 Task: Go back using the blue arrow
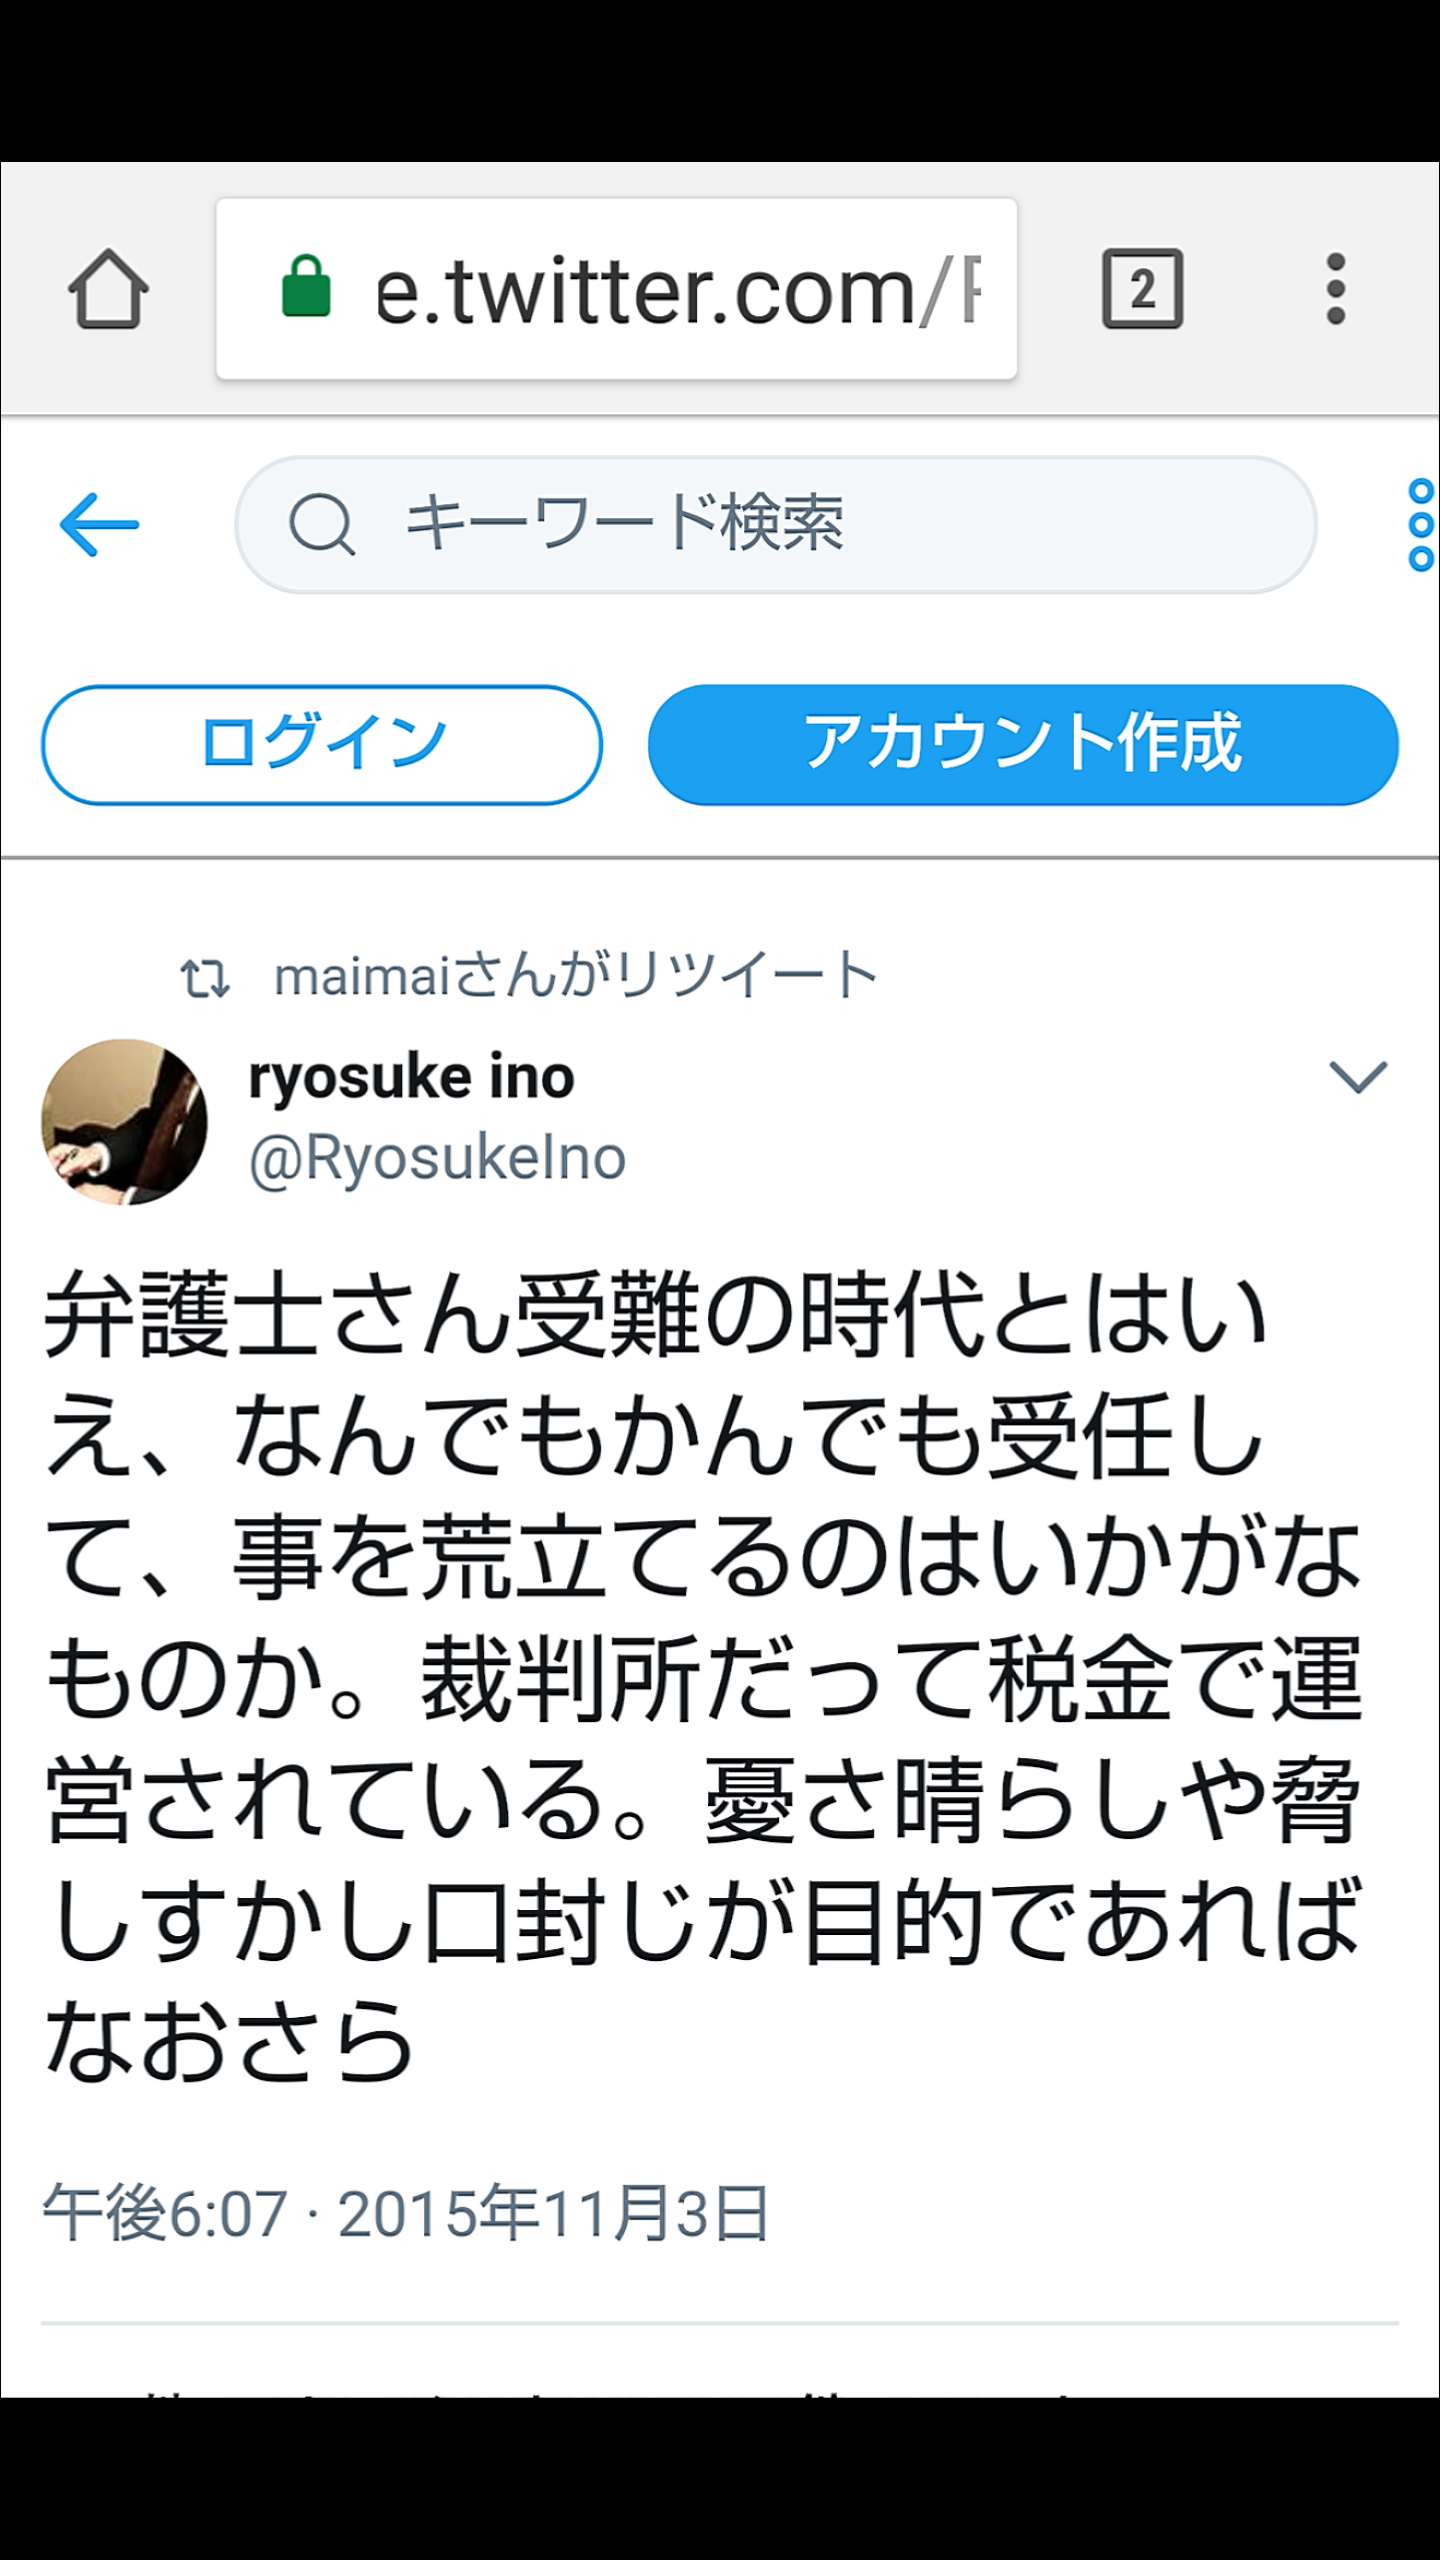pos(99,524)
